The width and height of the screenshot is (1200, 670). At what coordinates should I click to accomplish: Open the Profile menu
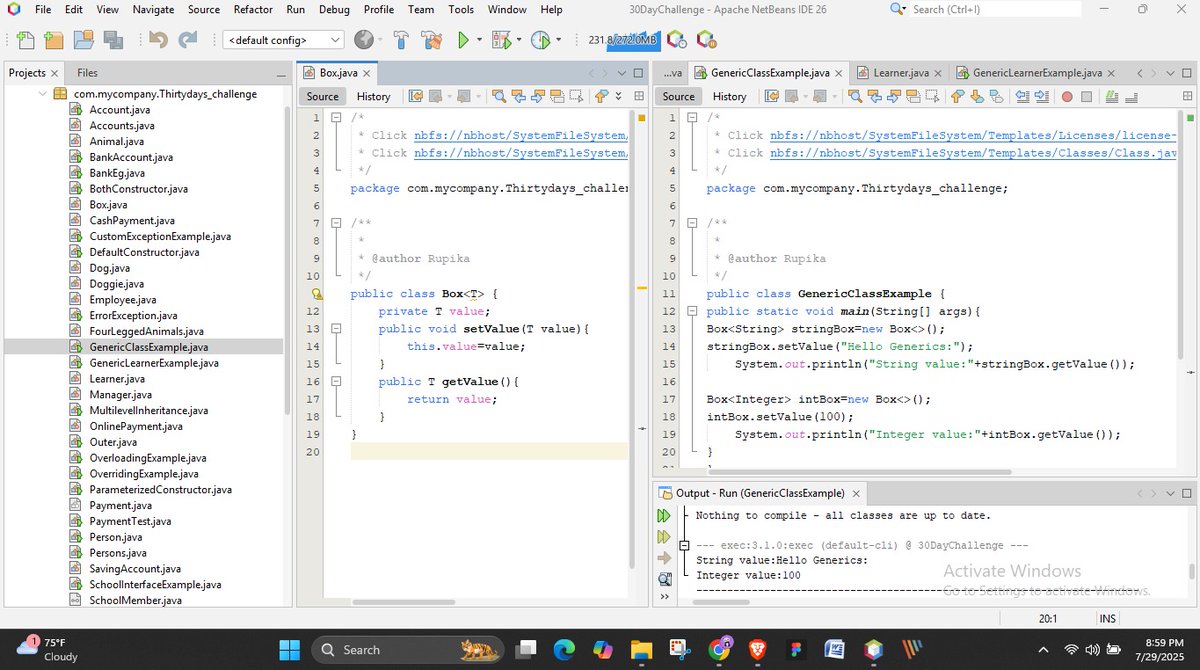click(379, 9)
